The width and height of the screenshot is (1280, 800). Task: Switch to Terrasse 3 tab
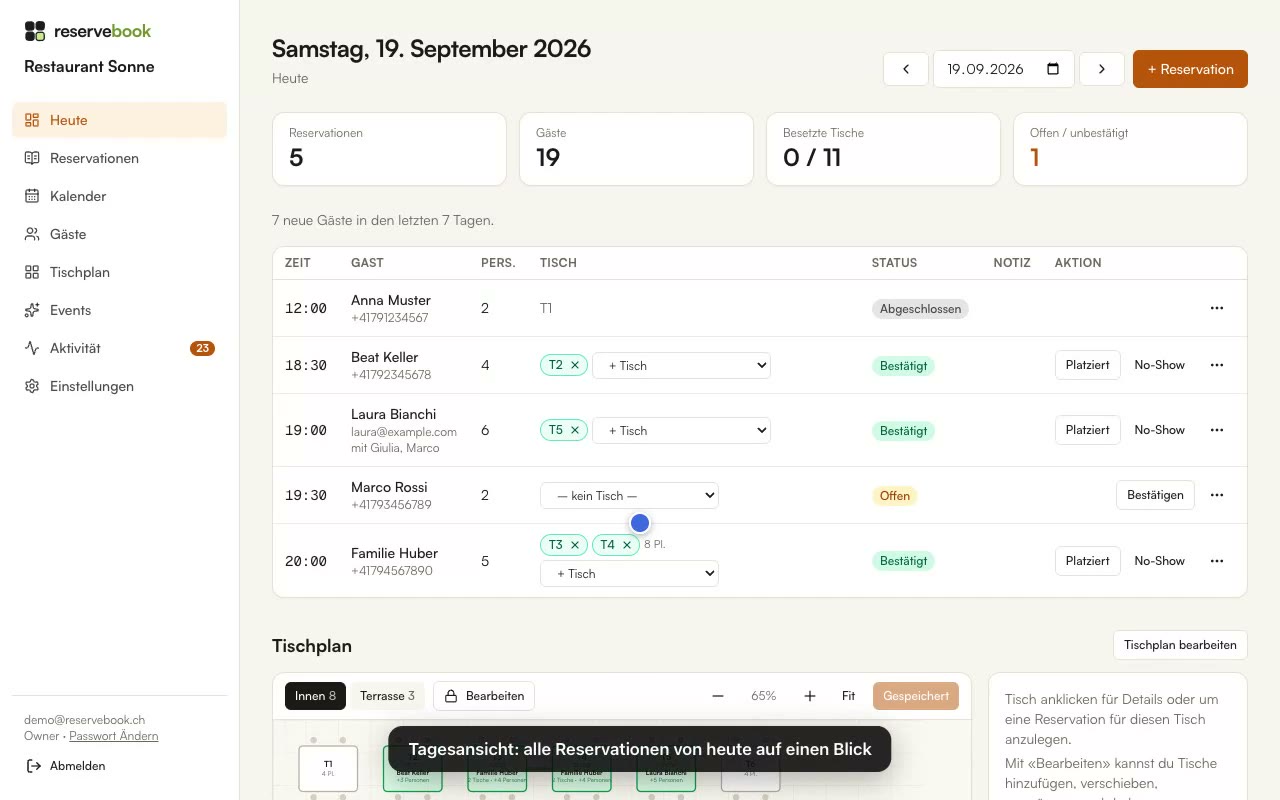coord(387,696)
